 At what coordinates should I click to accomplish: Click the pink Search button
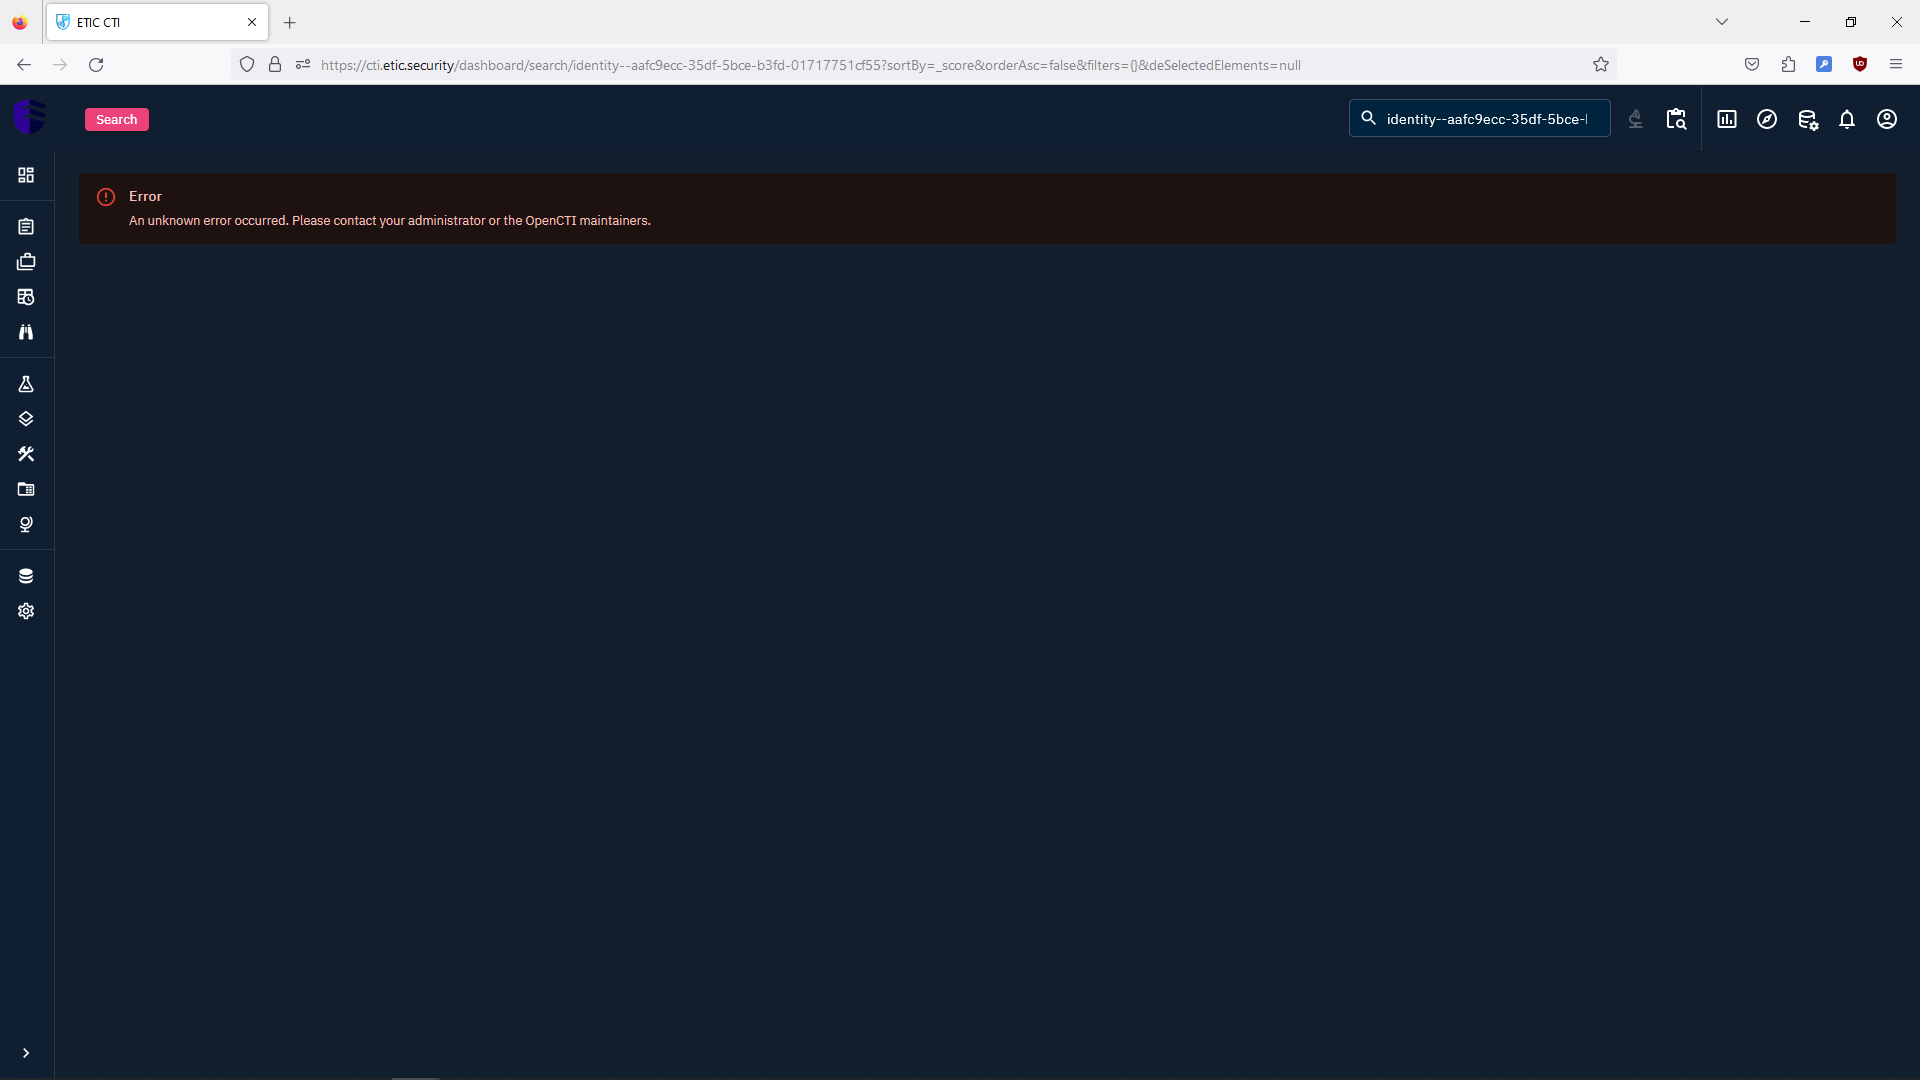[x=116, y=119]
